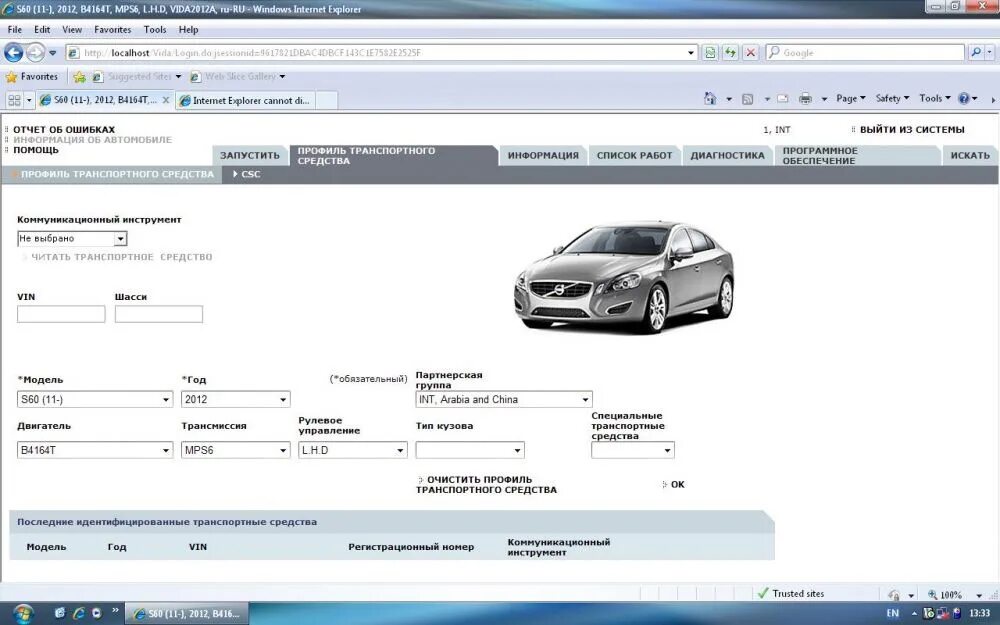Open the Quick Tabs grid icon
Image resolution: width=1000 pixels, height=625 pixels.
[x=14, y=100]
